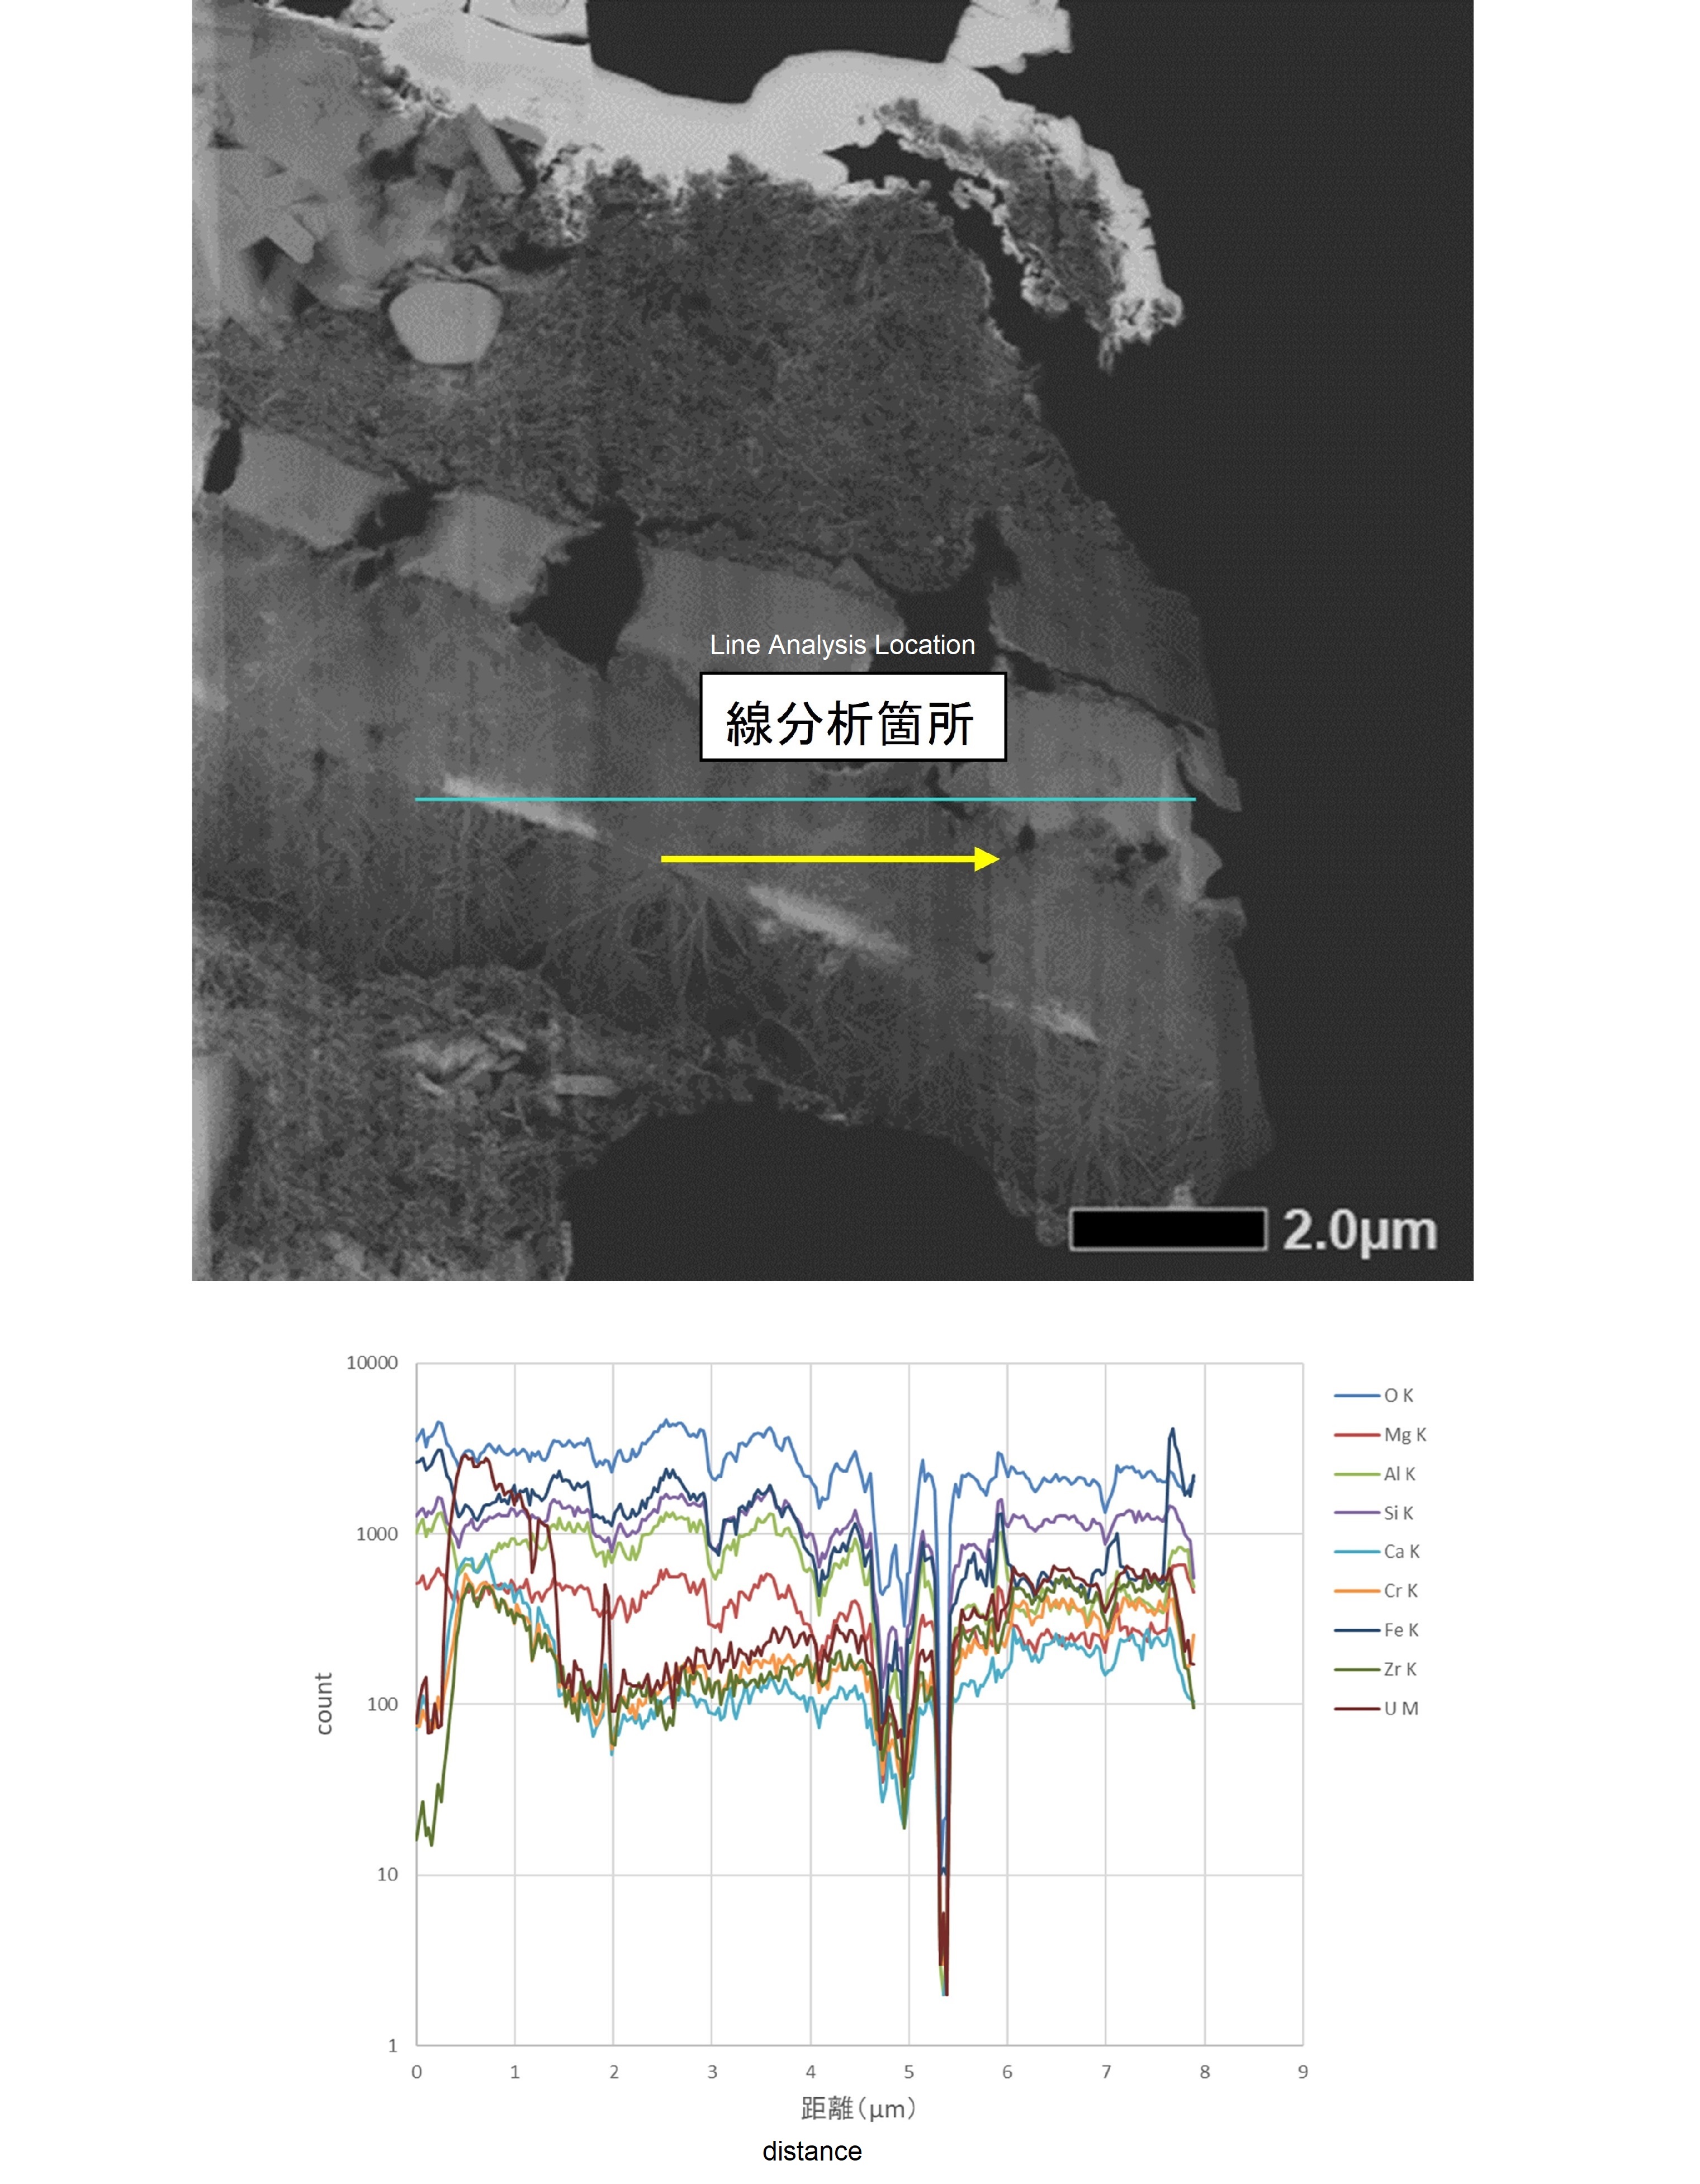Click the 100 y-axis tick label

[x=382, y=1704]
